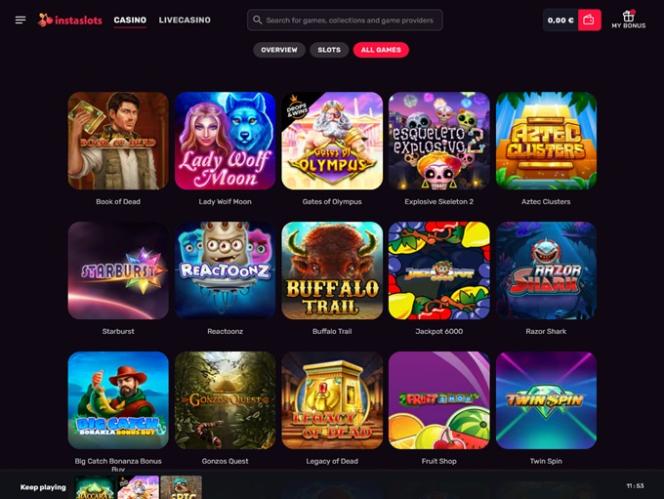Select the Slots filter button
The image size is (664, 499).
point(329,50)
